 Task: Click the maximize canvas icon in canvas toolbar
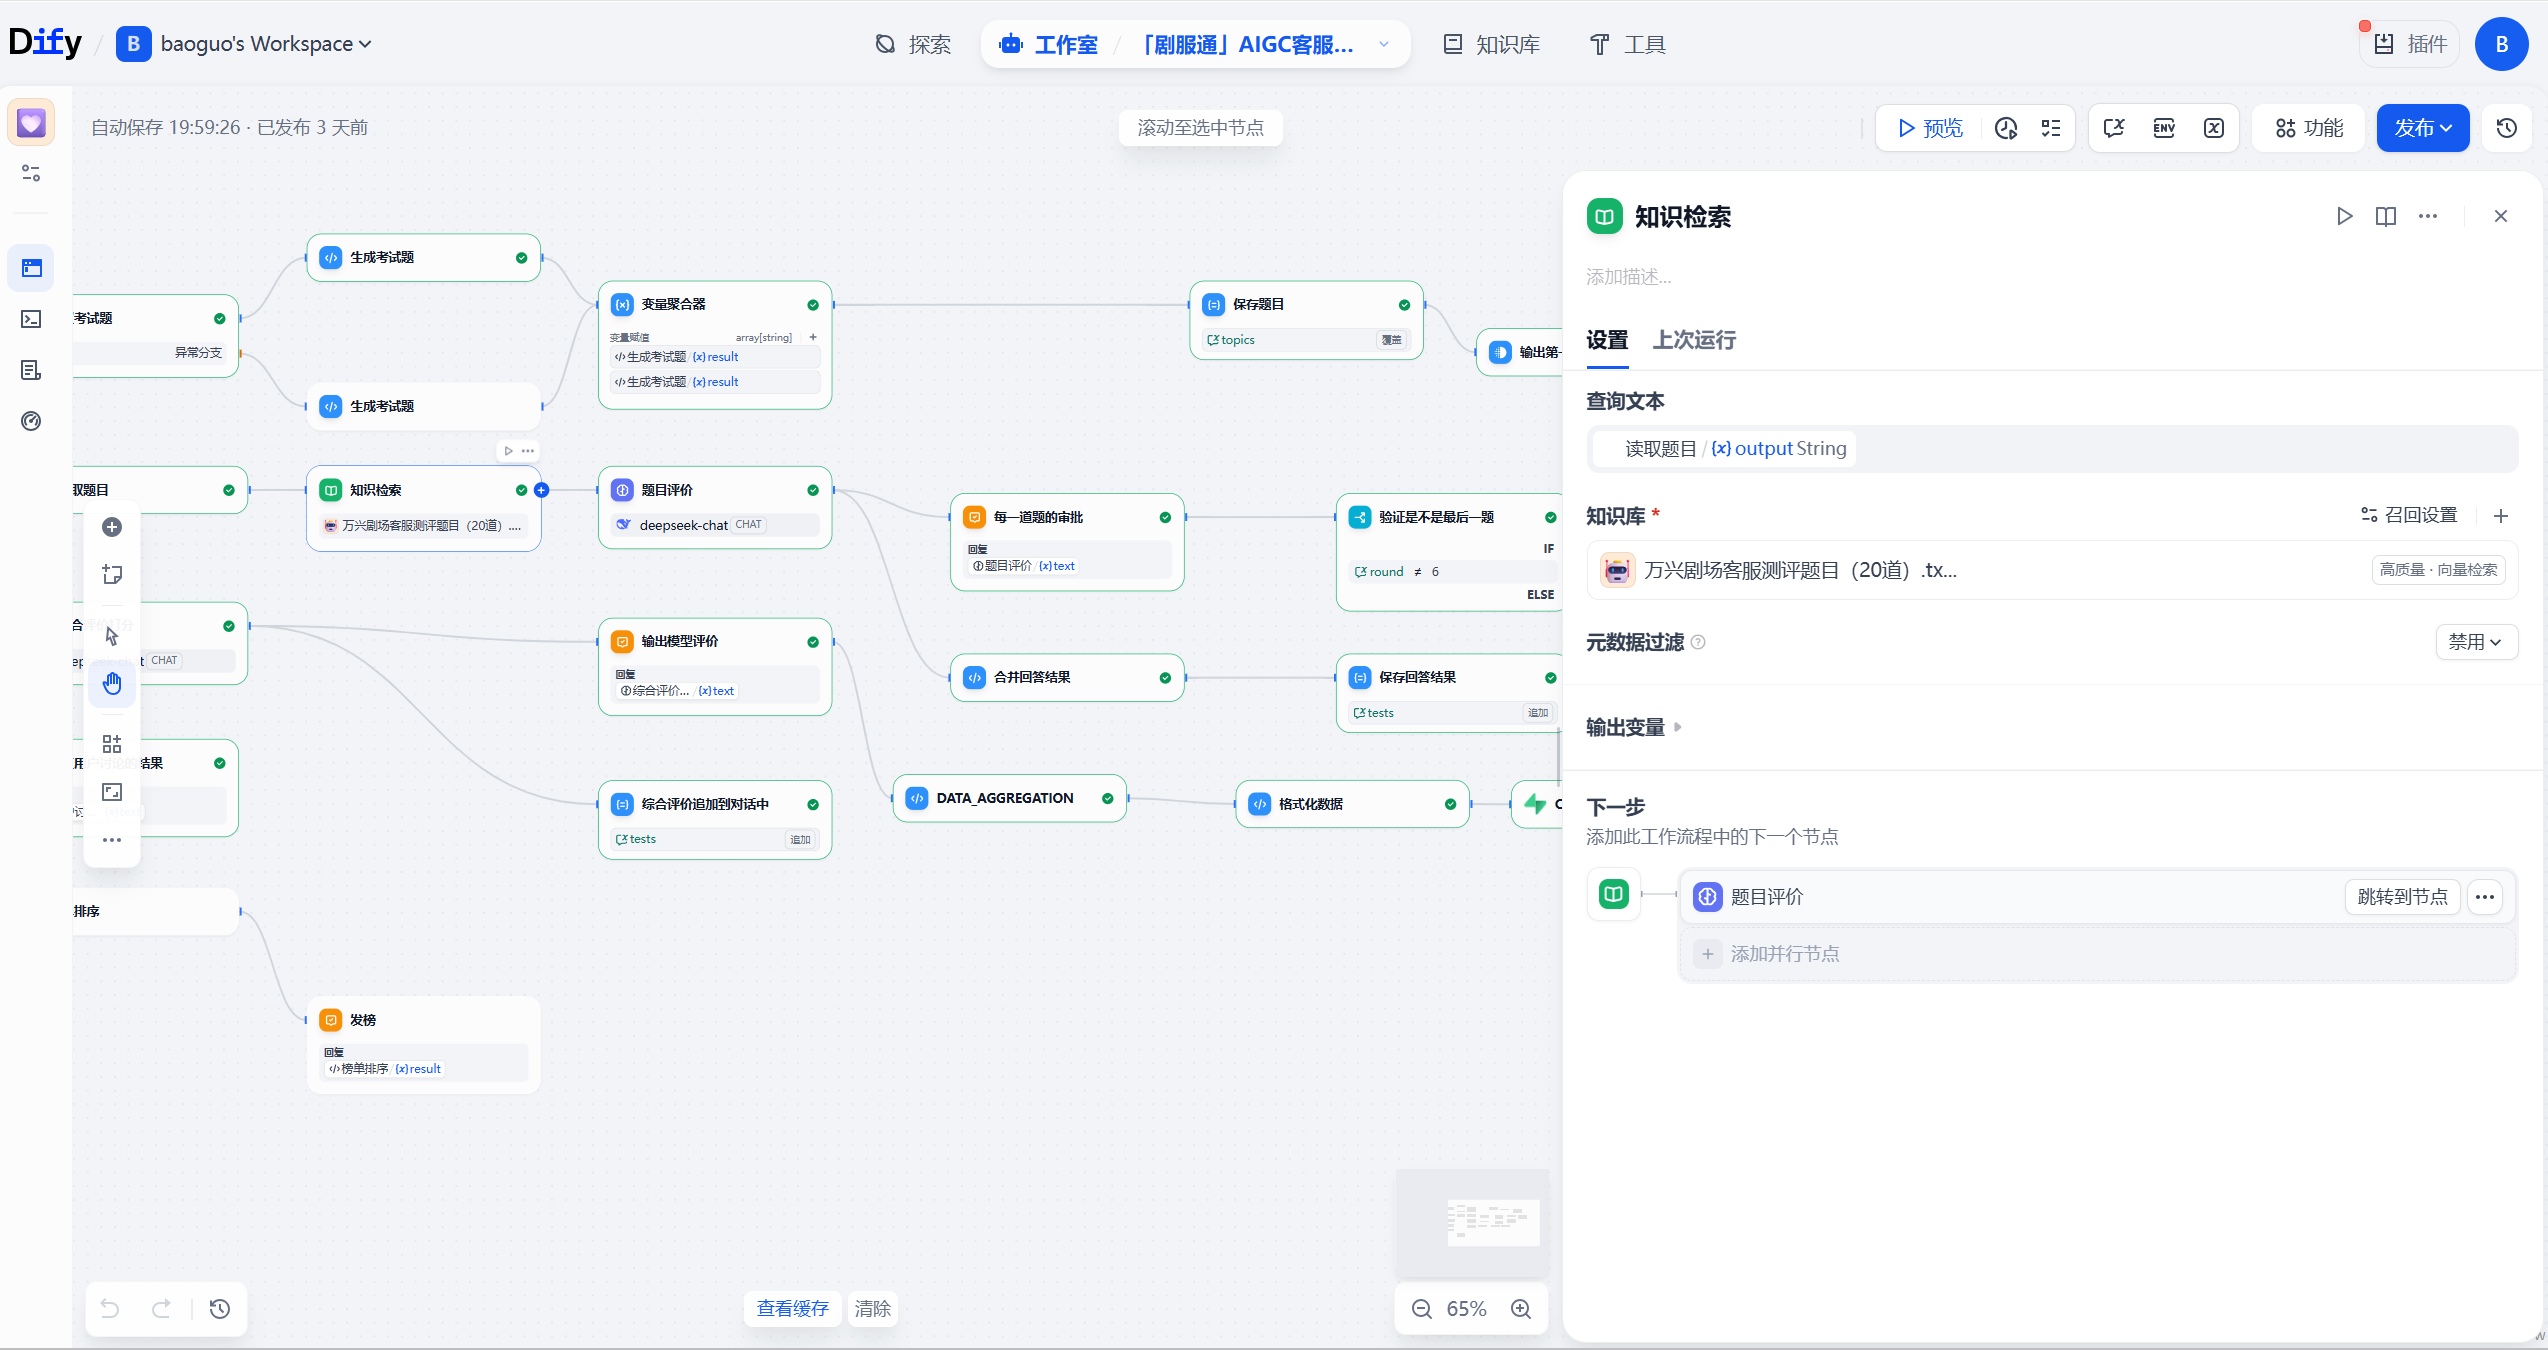tap(112, 792)
